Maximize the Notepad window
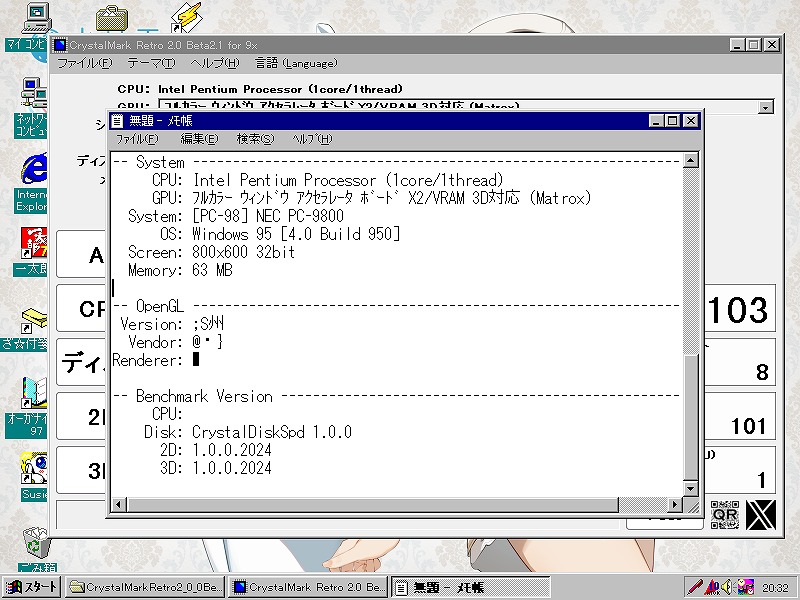This screenshot has height=600, width=800. [x=672, y=121]
